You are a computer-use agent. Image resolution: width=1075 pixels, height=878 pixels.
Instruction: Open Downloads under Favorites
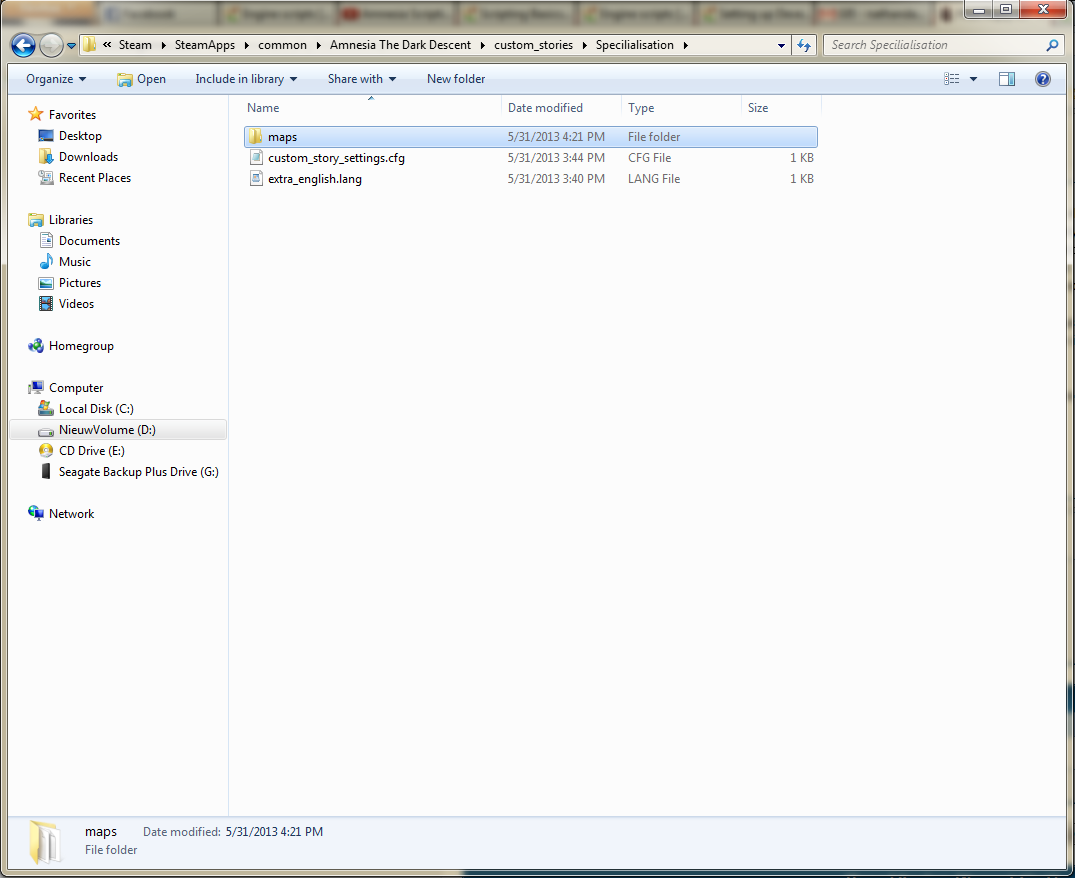(x=88, y=157)
